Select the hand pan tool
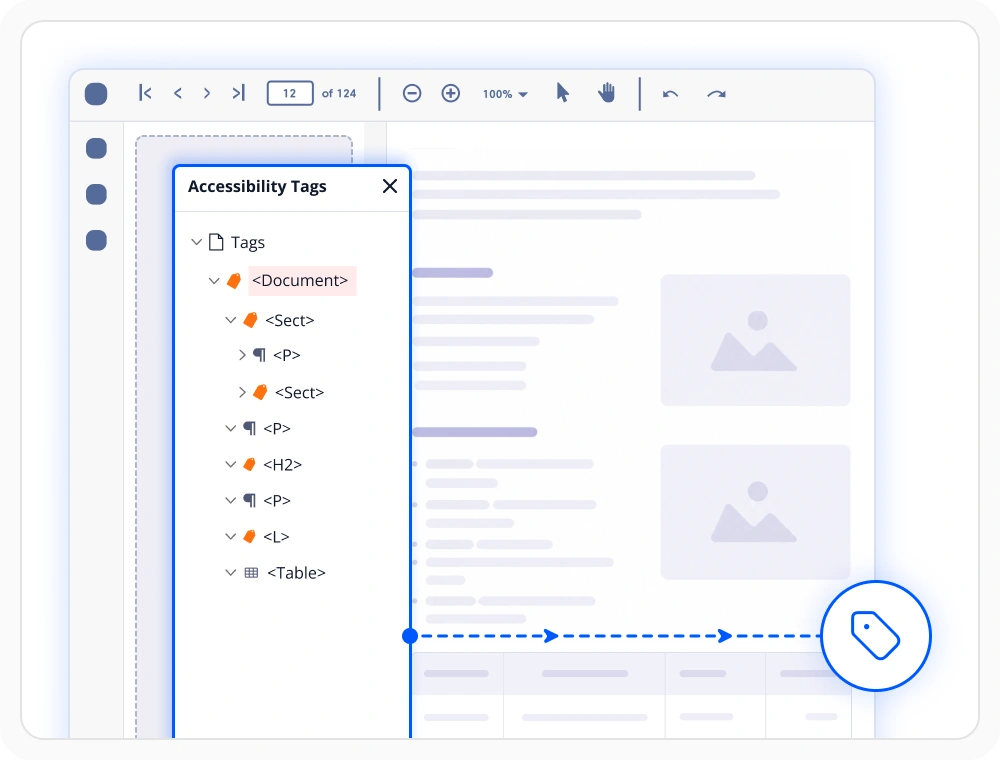This screenshot has height=760, width=1000. (x=607, y=92)
